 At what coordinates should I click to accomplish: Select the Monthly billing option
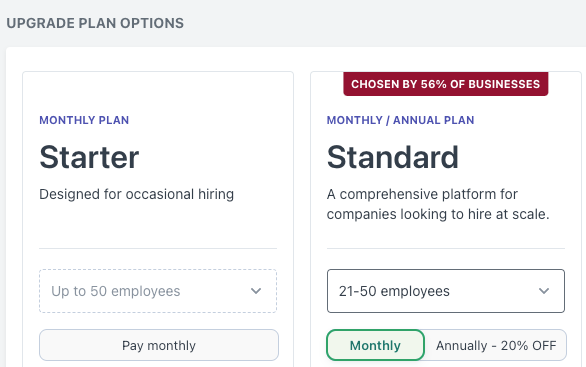point(375,345)
